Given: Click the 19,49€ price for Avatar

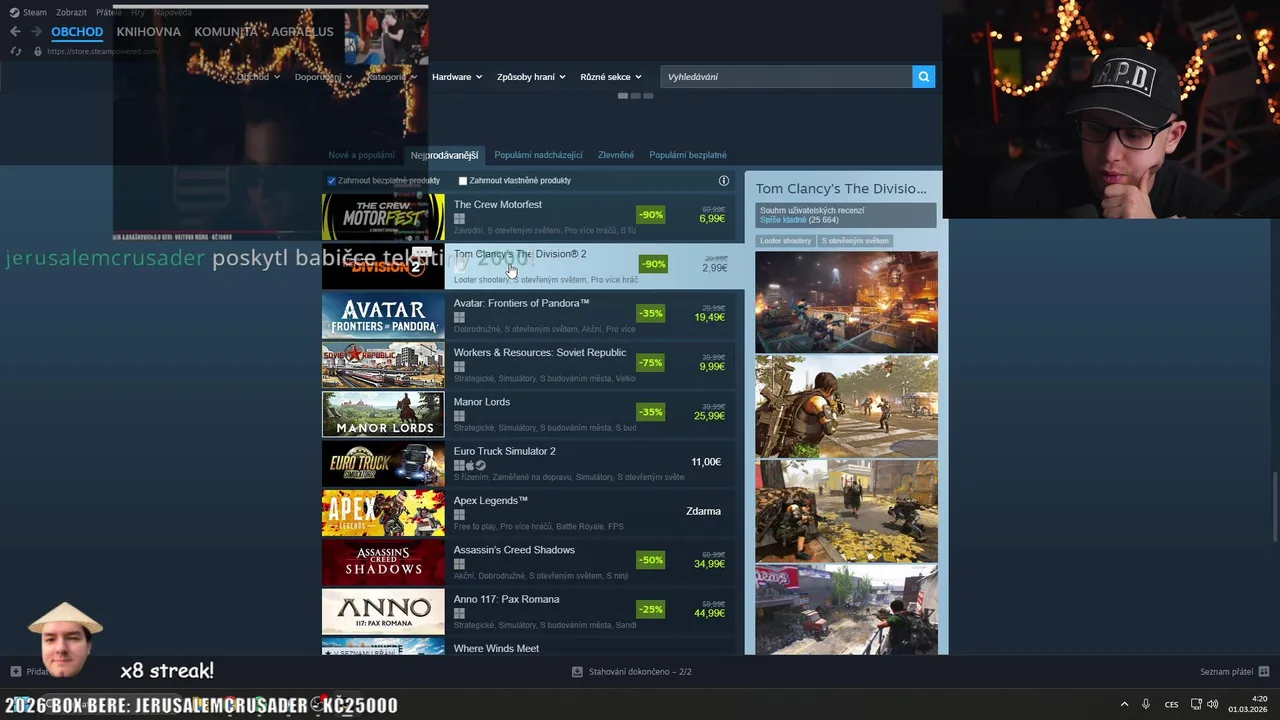Looking at the screenshot, I should click(x=710, y=318).
